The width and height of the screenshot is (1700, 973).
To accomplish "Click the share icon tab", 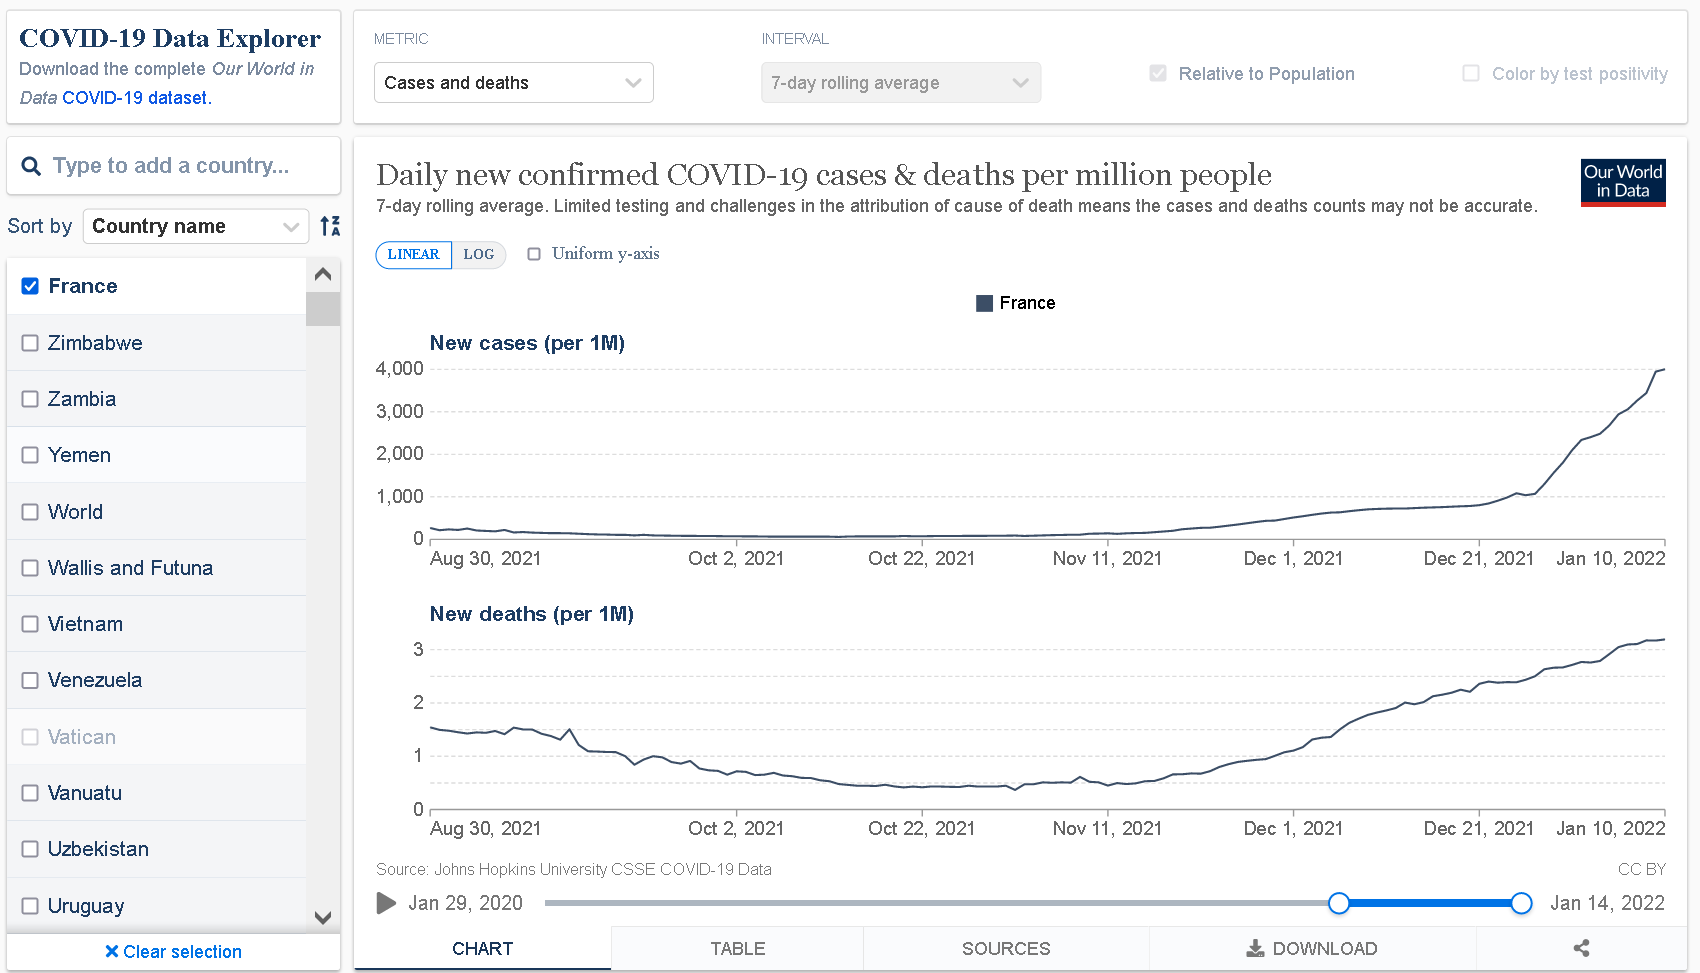I will pos(1581,948).
